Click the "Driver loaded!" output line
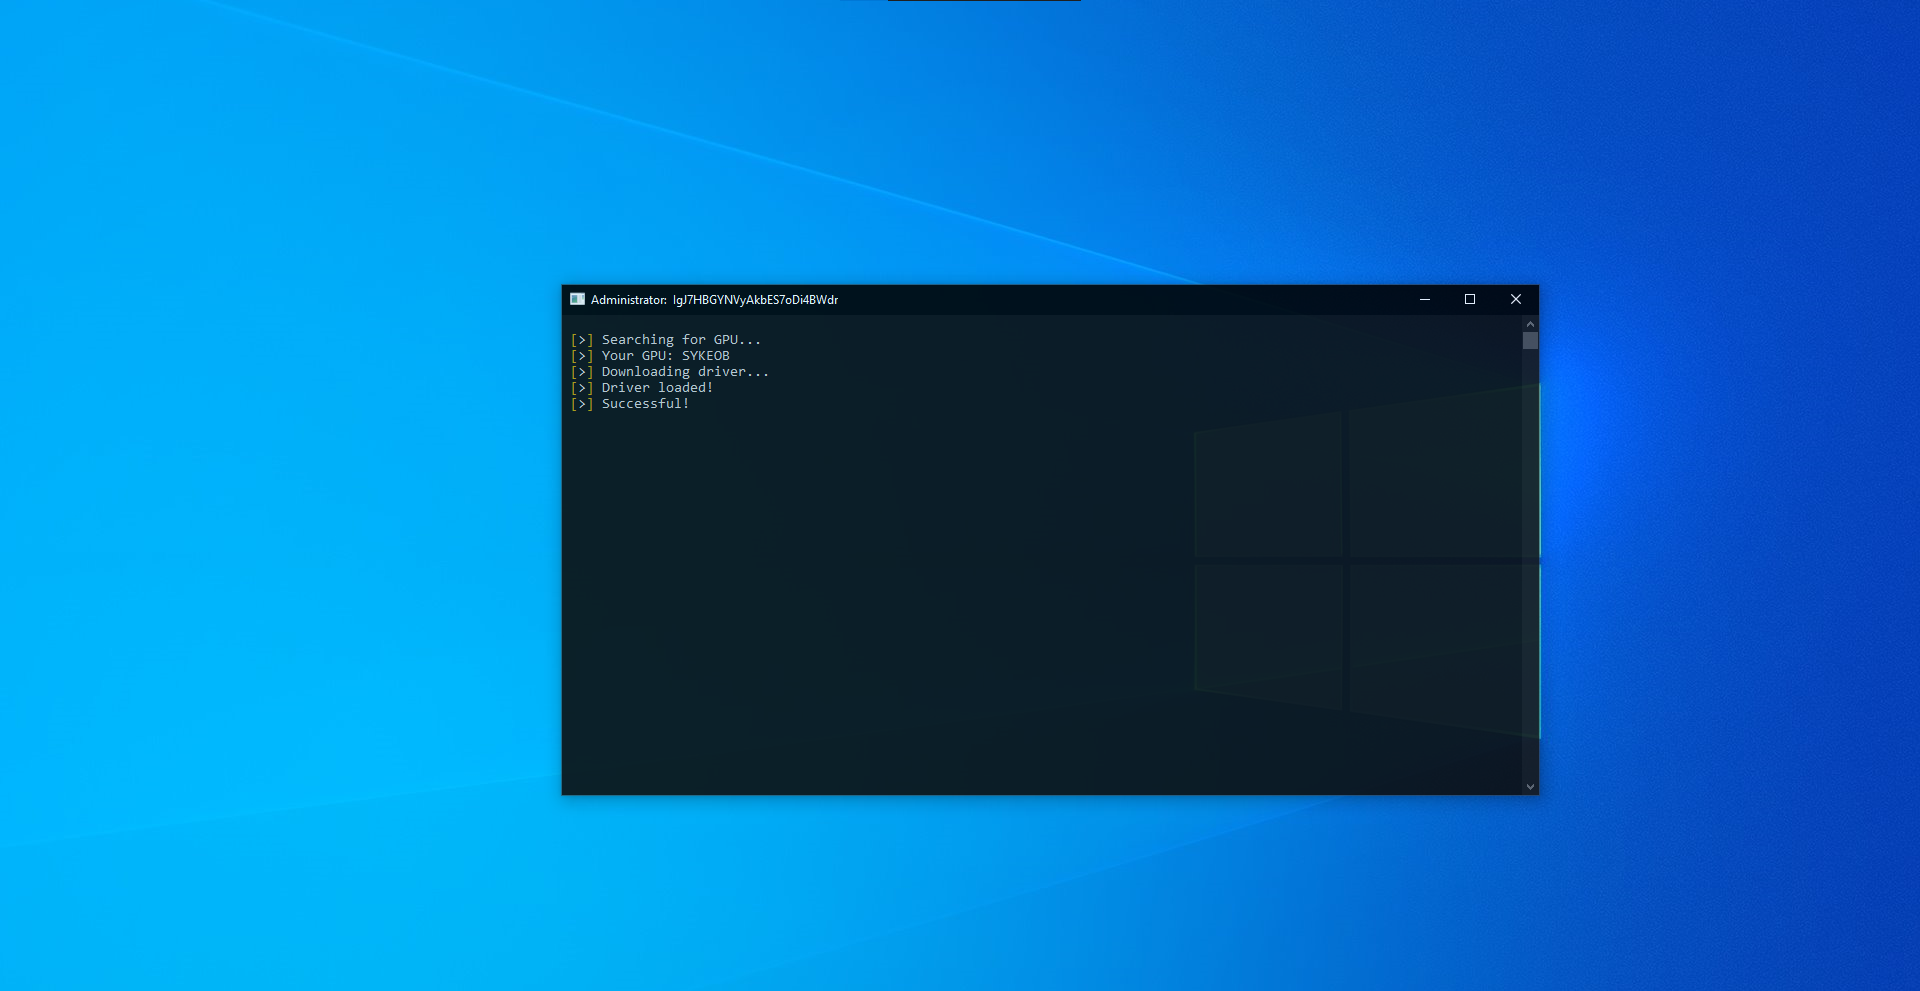 pos(657,388)
